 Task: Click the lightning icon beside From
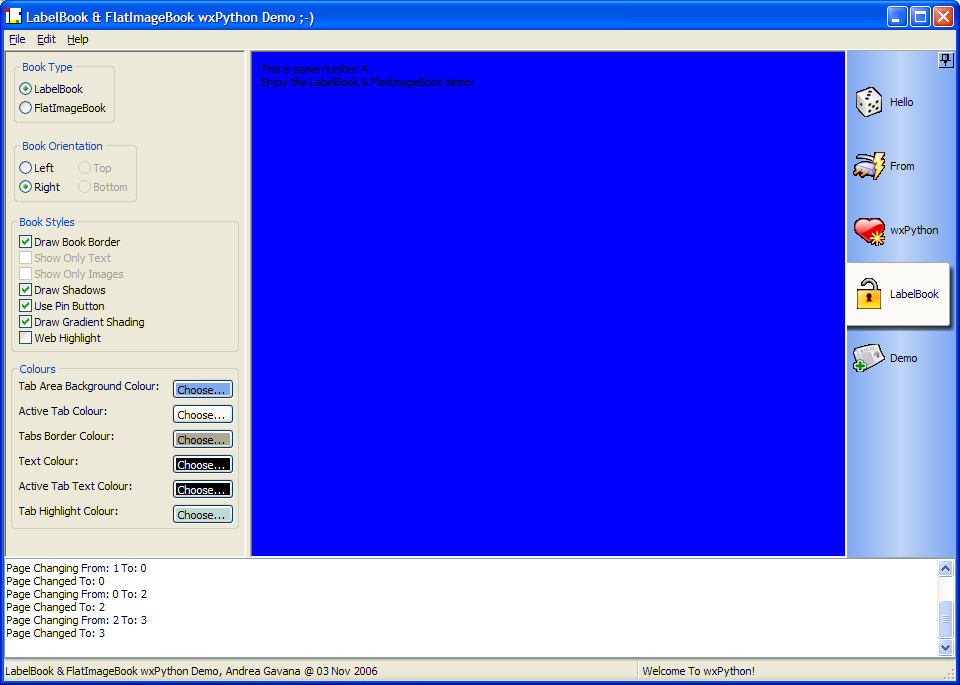pos(868,166)
